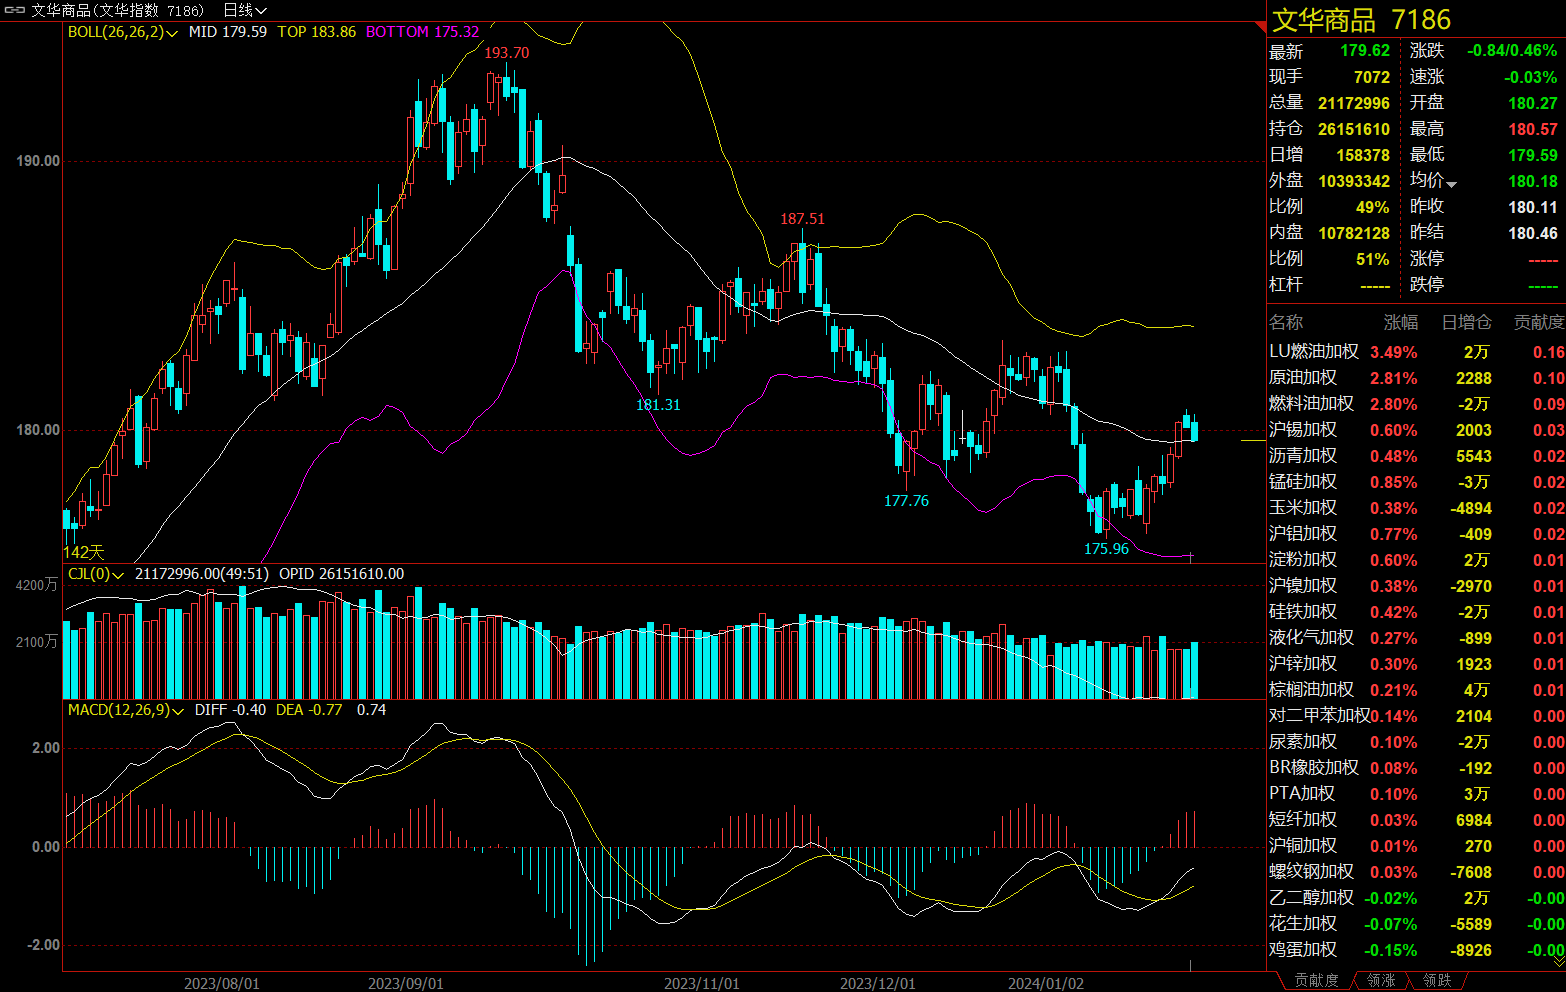The width and height of the screenshot is (1566, 992).
Task: Select the 液化气加权 row
Action: [x=1416, y=638]
